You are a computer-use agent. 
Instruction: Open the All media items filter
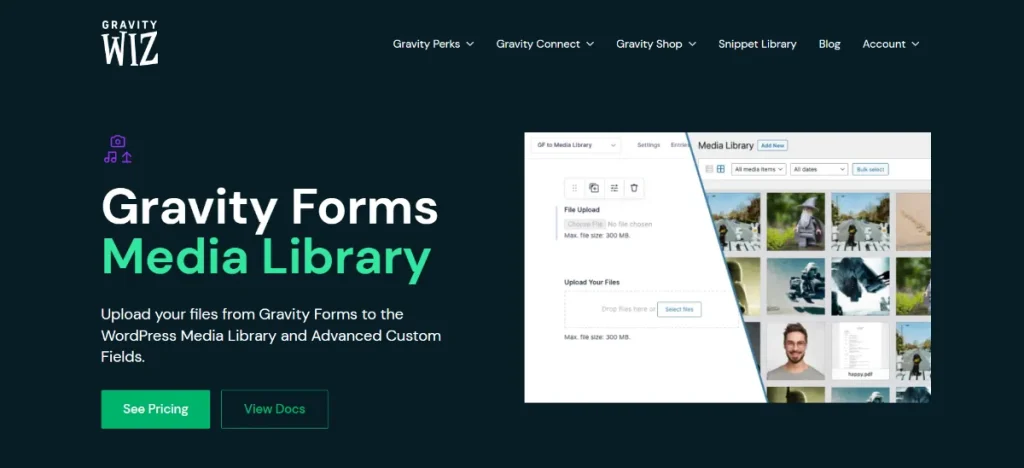tap(758, 169)
